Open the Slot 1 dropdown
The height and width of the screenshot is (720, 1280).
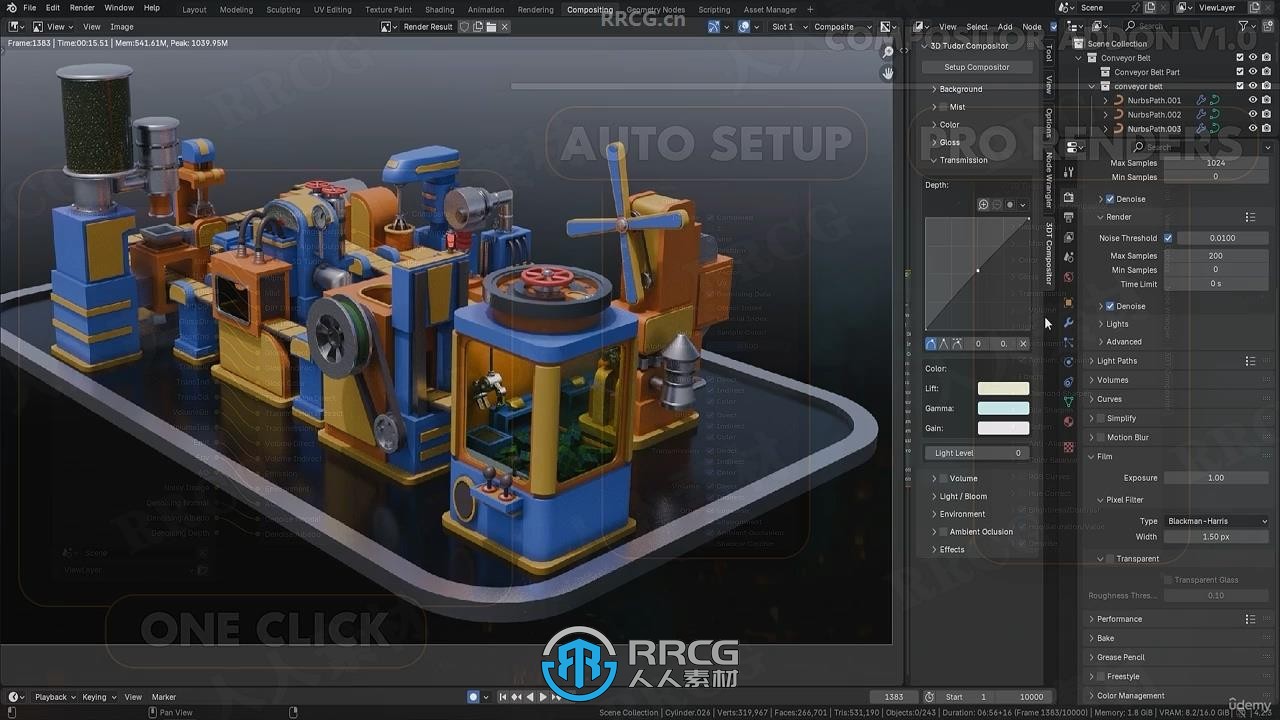[789, 27]
